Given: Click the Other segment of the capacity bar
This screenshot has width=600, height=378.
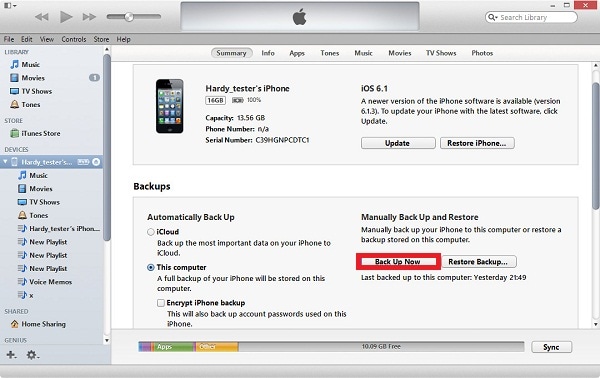Looking at the screenshot, I should pyautogui.click(x=217, y=347).
